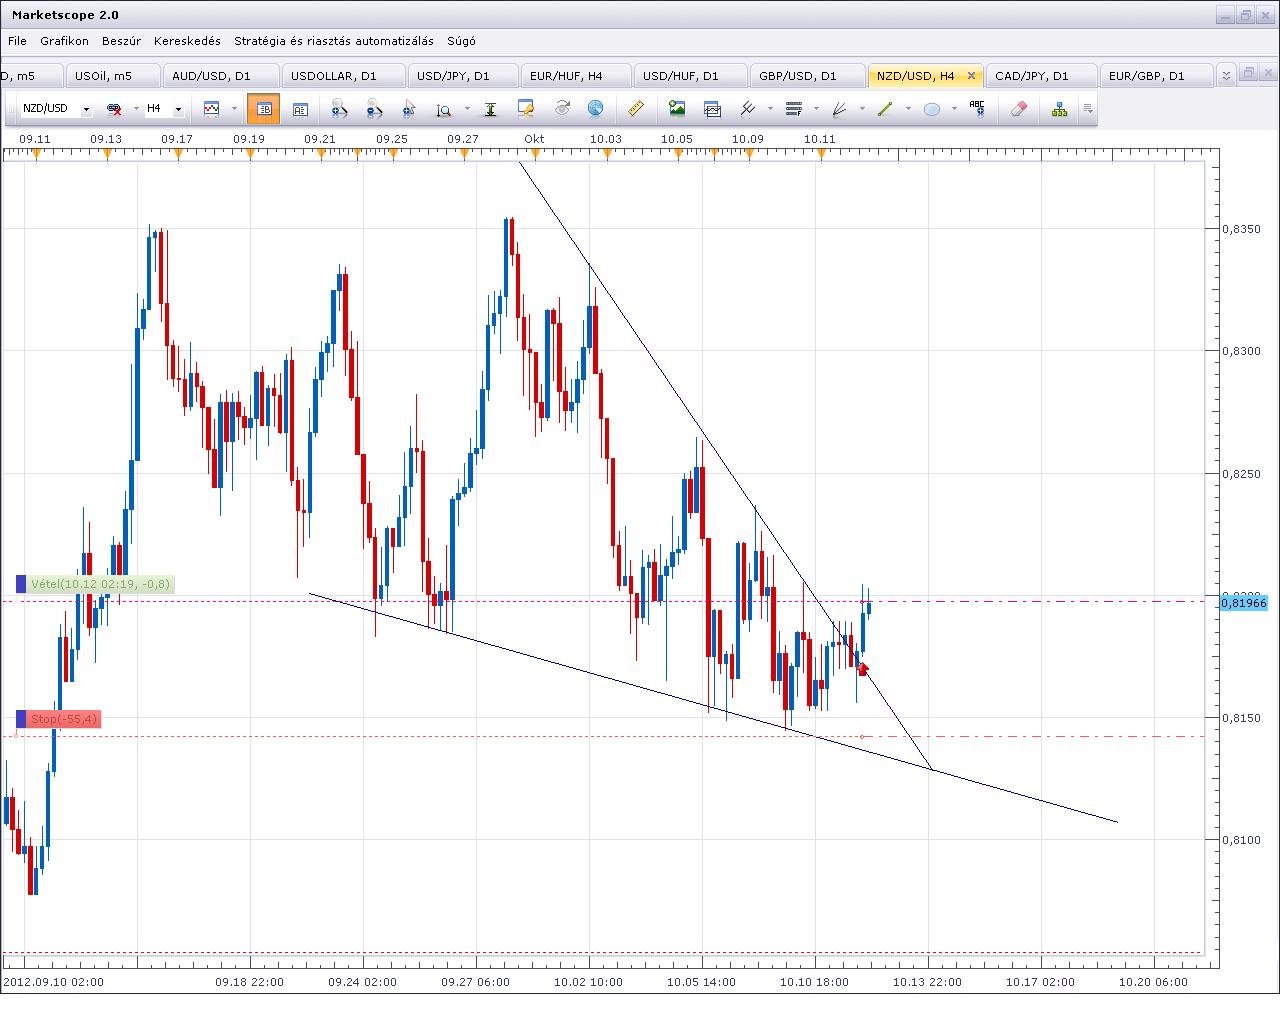Click the 10.13 22:00 time label
This screenshot has height=1024, width=1280.
928,982
